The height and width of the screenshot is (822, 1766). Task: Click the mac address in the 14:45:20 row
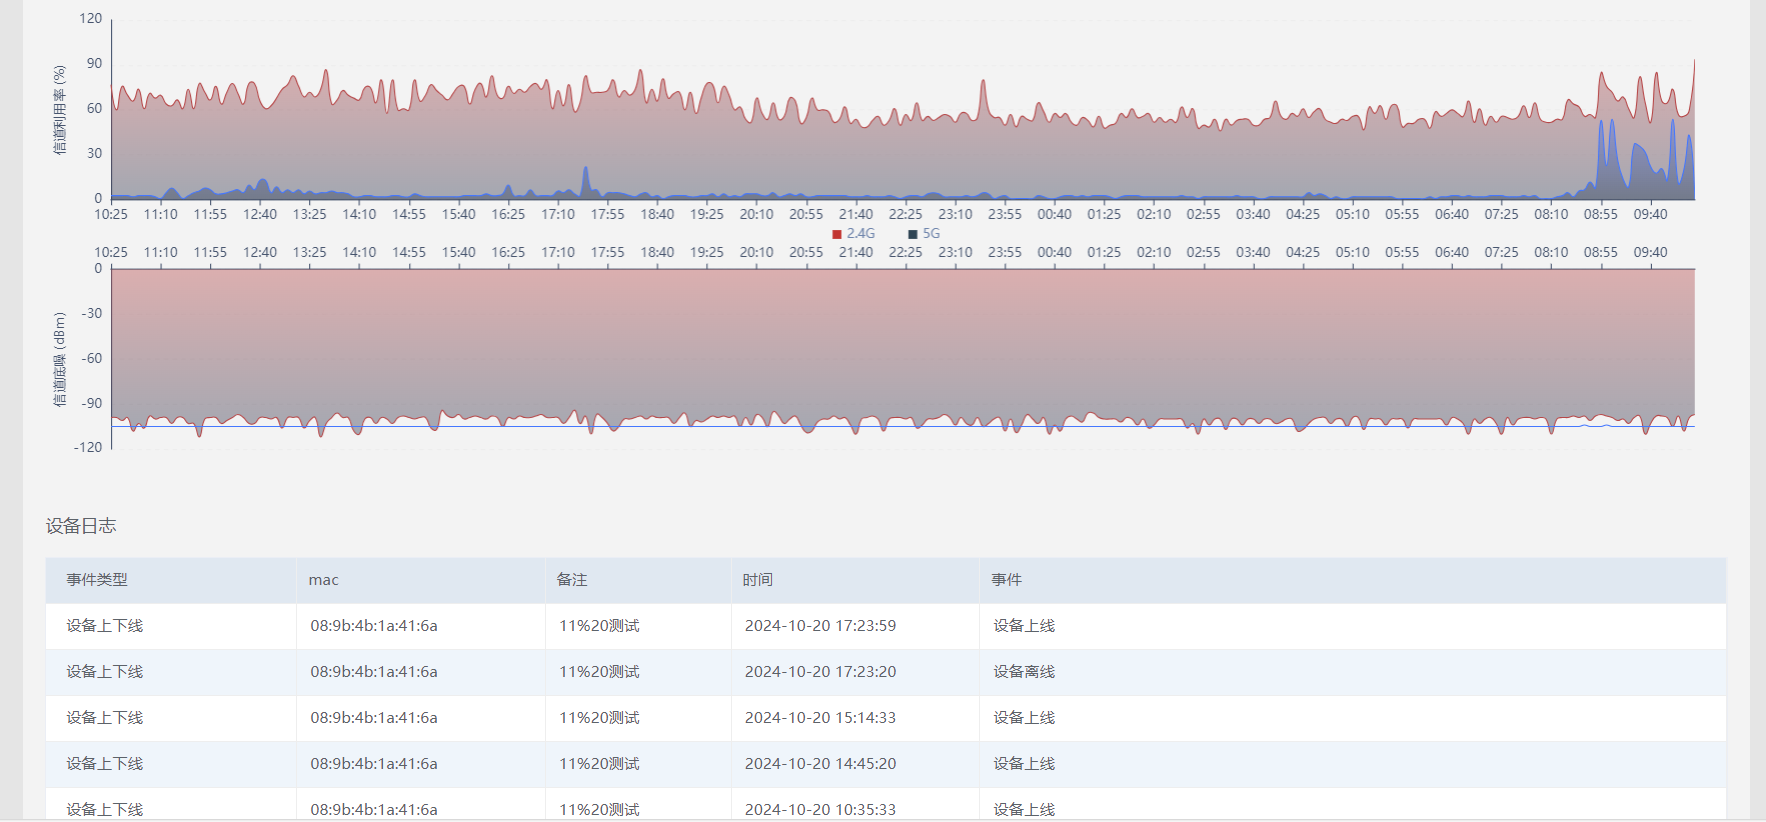[374, 764]
